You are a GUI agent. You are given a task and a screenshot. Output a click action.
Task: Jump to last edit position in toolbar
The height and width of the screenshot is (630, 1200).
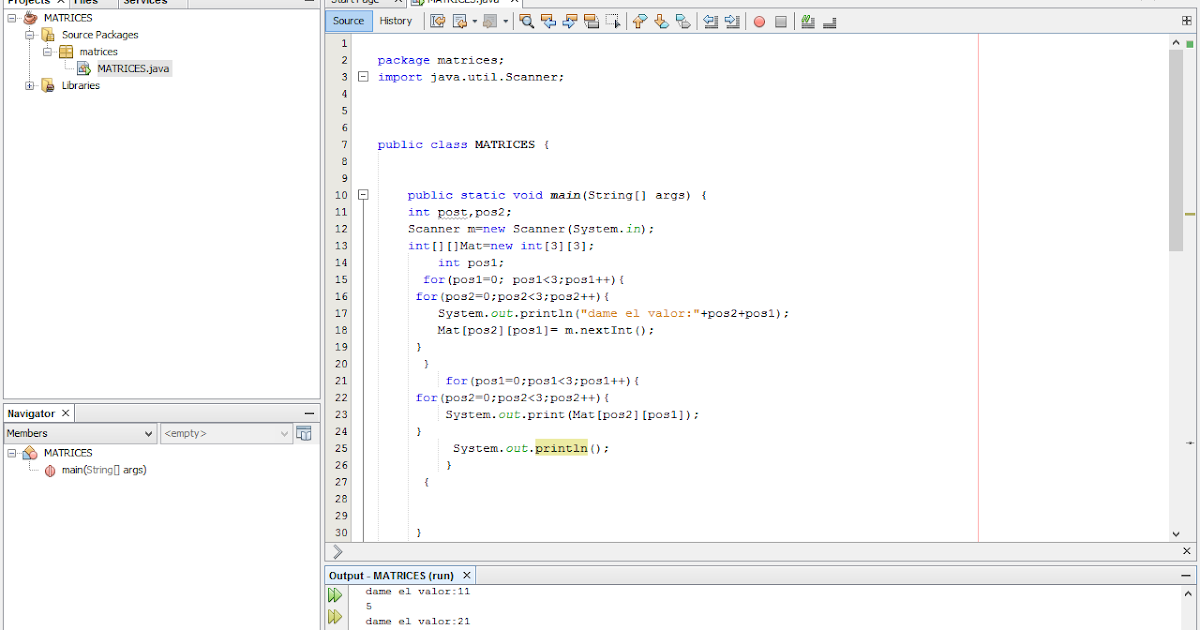[437, 21]
